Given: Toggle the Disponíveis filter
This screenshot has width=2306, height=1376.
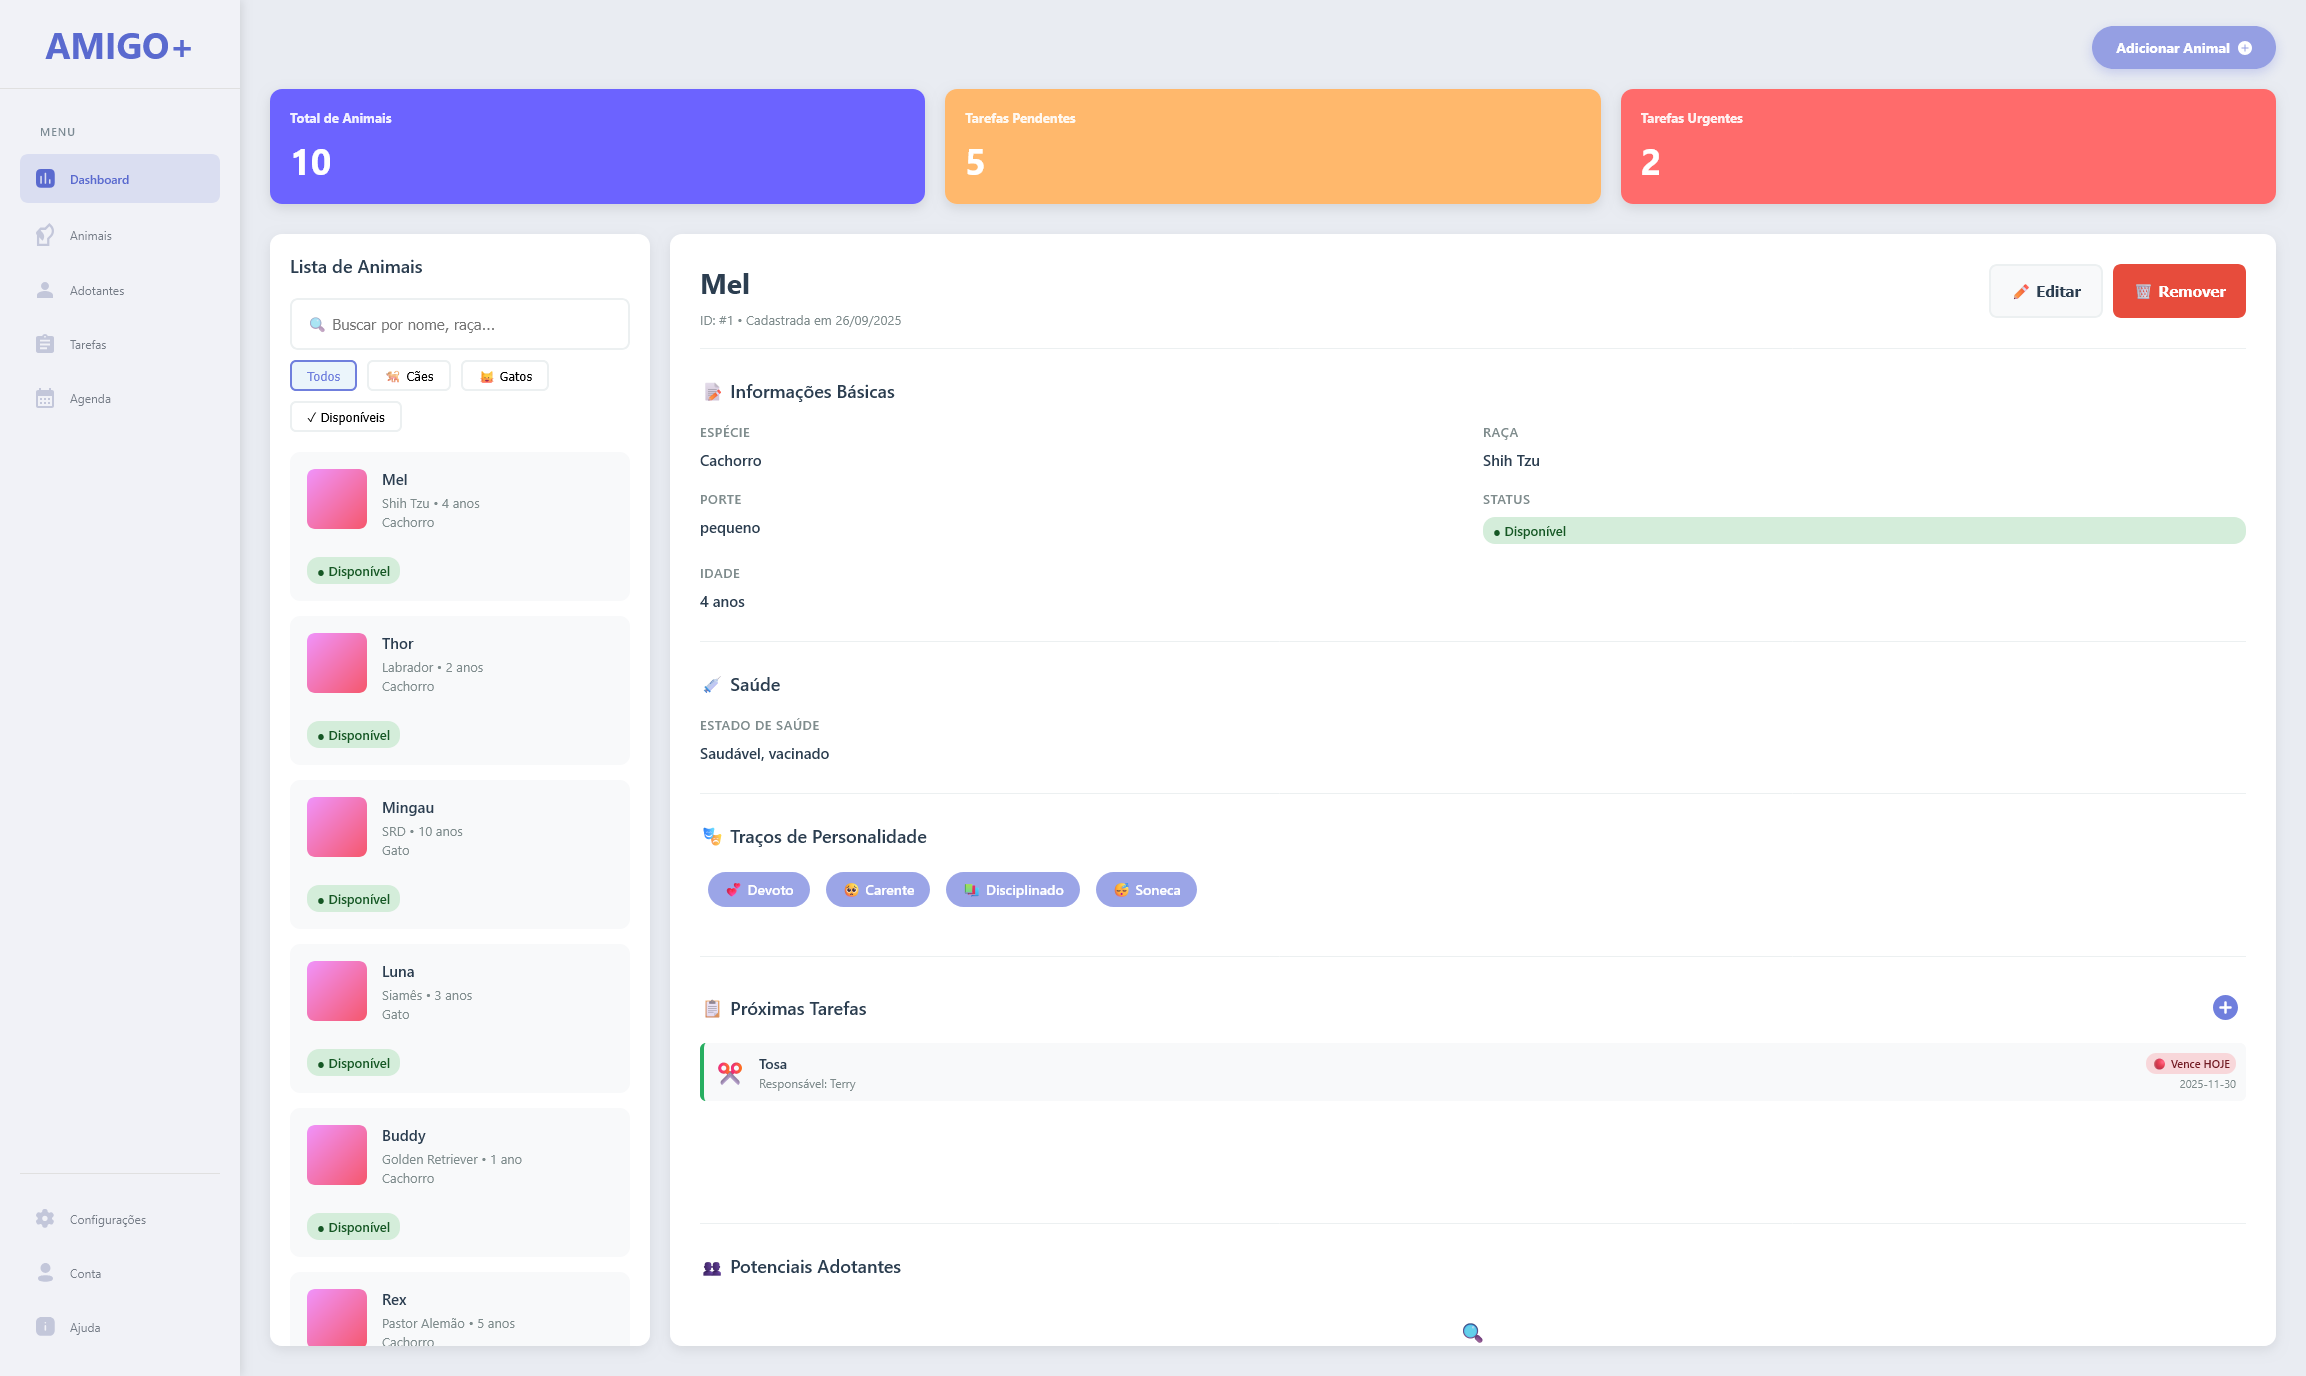Looking at the screenshot, I should point(345,416).
